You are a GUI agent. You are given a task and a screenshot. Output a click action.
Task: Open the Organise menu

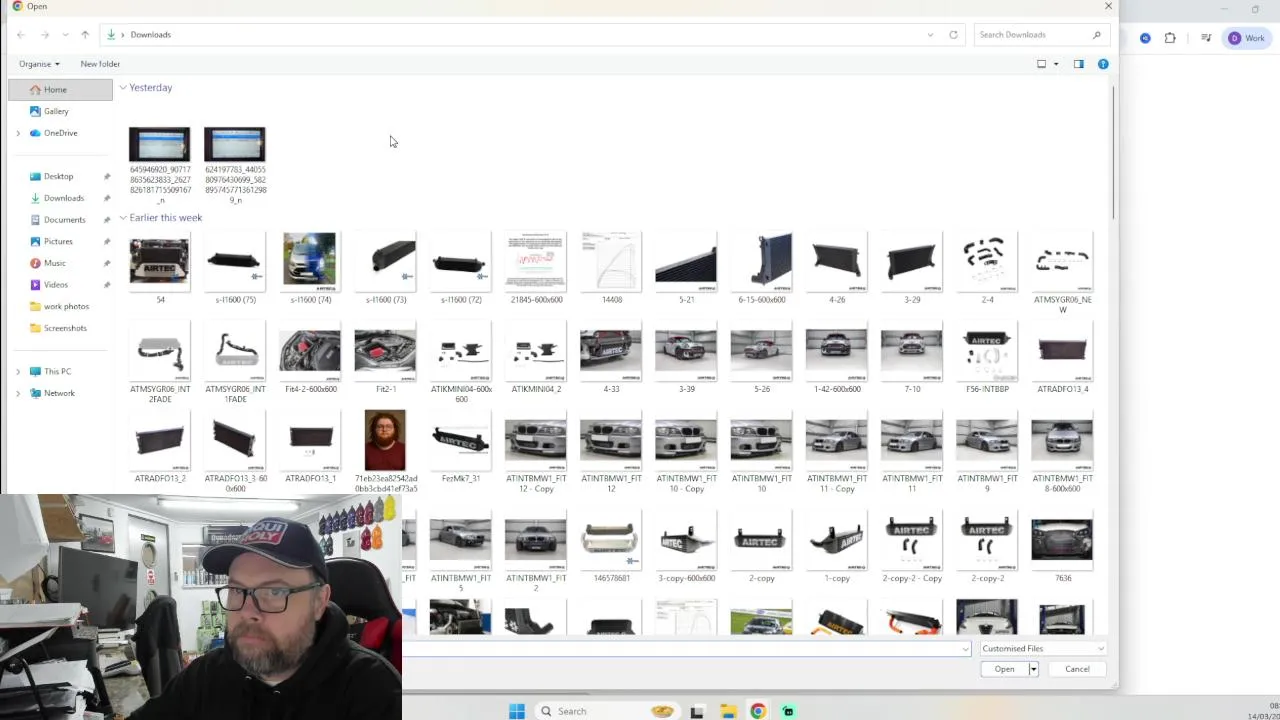pos(39,64)
